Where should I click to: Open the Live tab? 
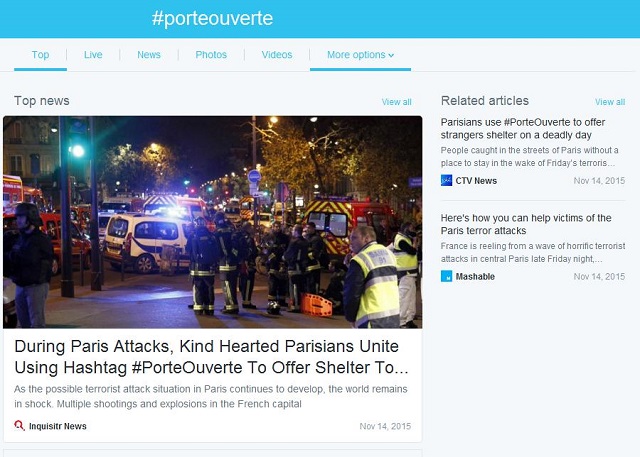click(93, 55)
